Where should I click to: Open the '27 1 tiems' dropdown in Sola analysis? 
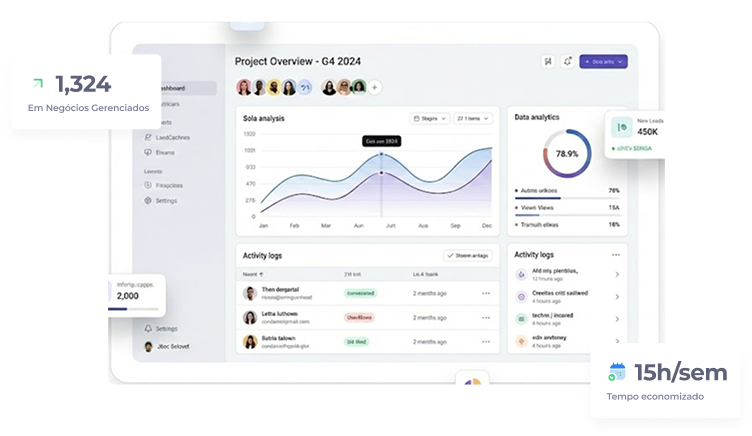pos(473,118)
